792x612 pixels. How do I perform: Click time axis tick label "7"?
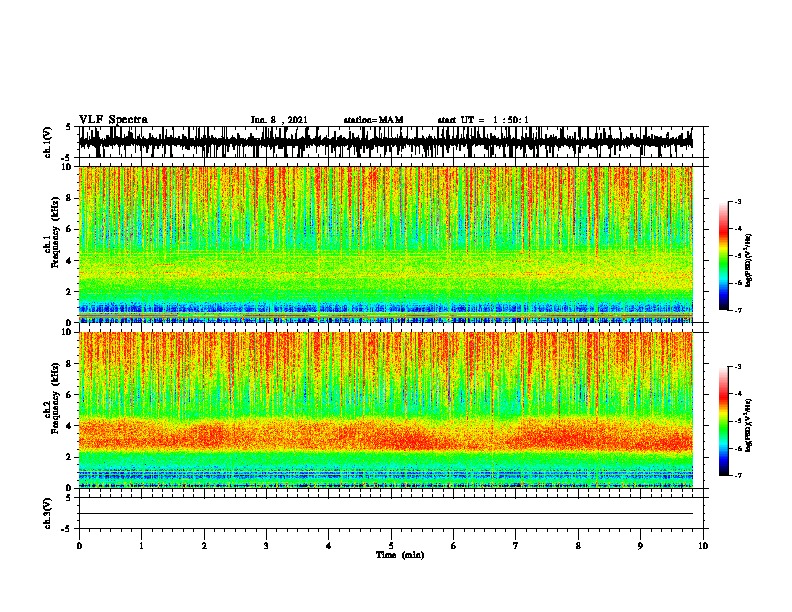[x=516, y=546]
